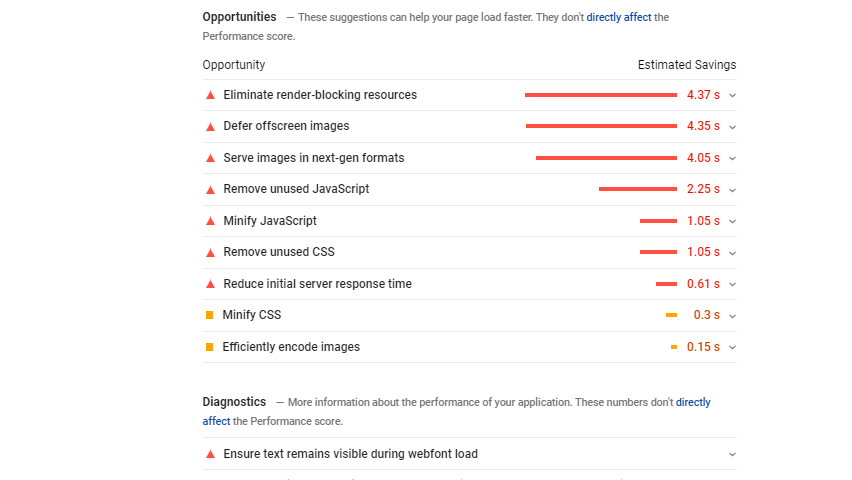The width and height of the screenshot is (852, 480).
Task: Click the Minify JavaScript 1.05 s savings value
Action: [703, 221]
